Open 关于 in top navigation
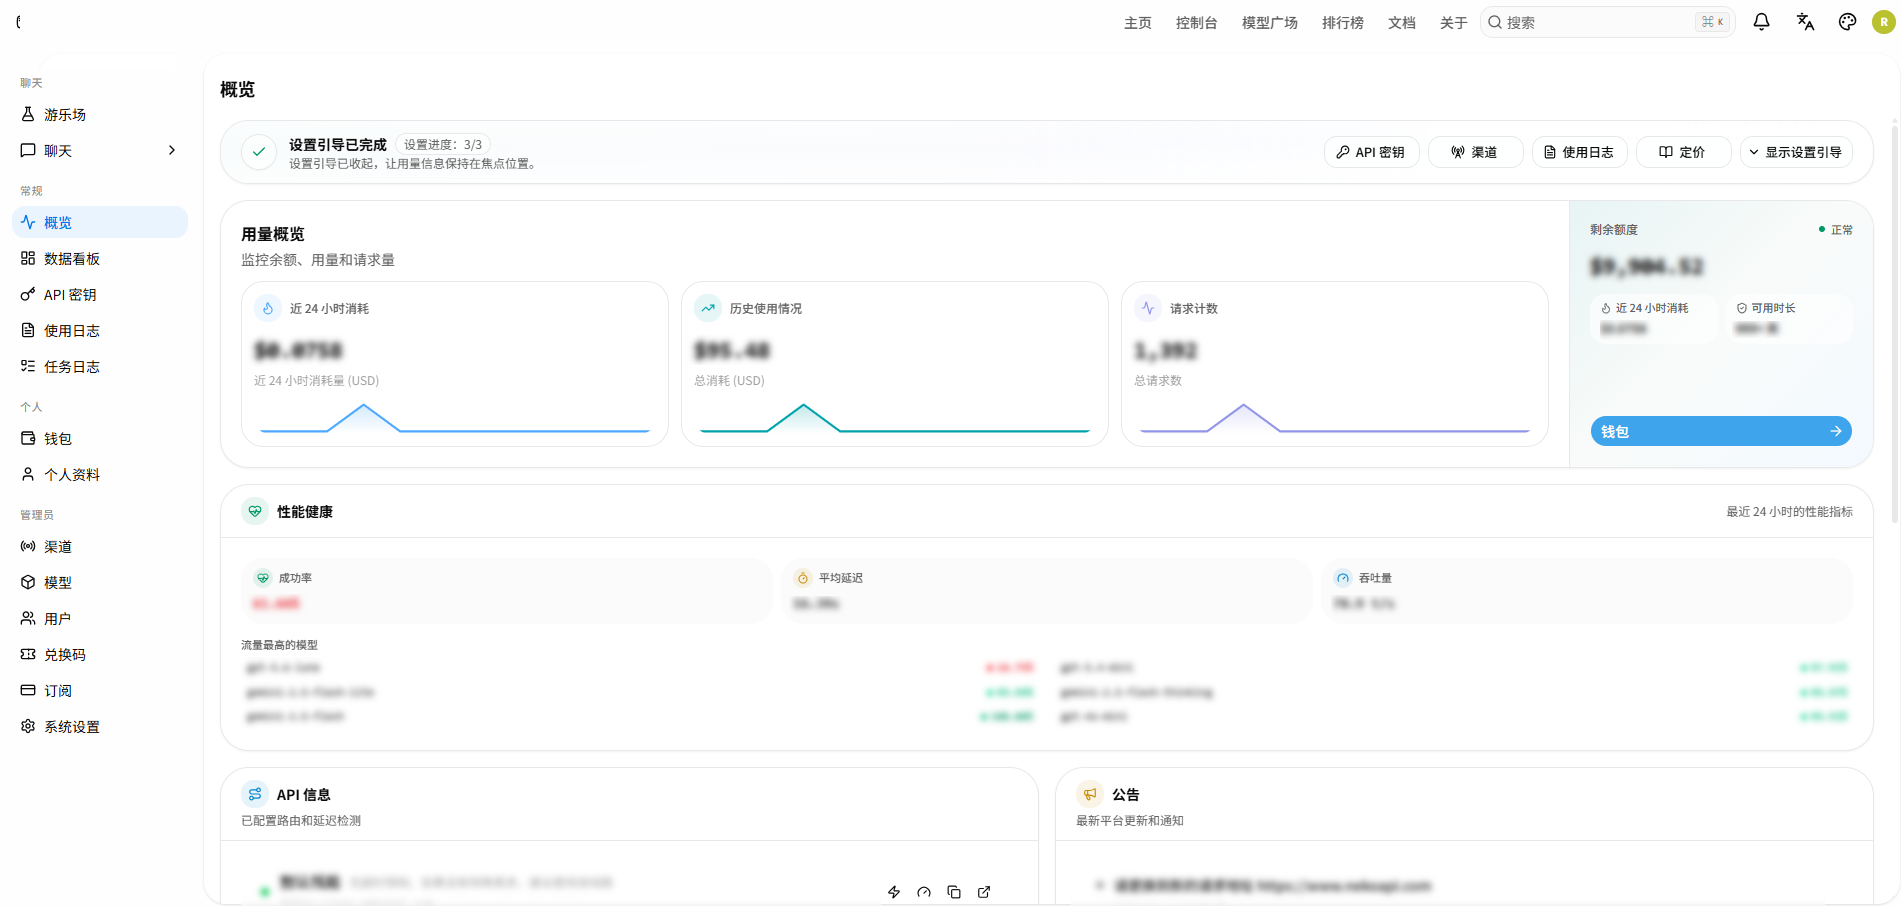The height and width of the screenshot is (906, 1901). point(1454,23)
